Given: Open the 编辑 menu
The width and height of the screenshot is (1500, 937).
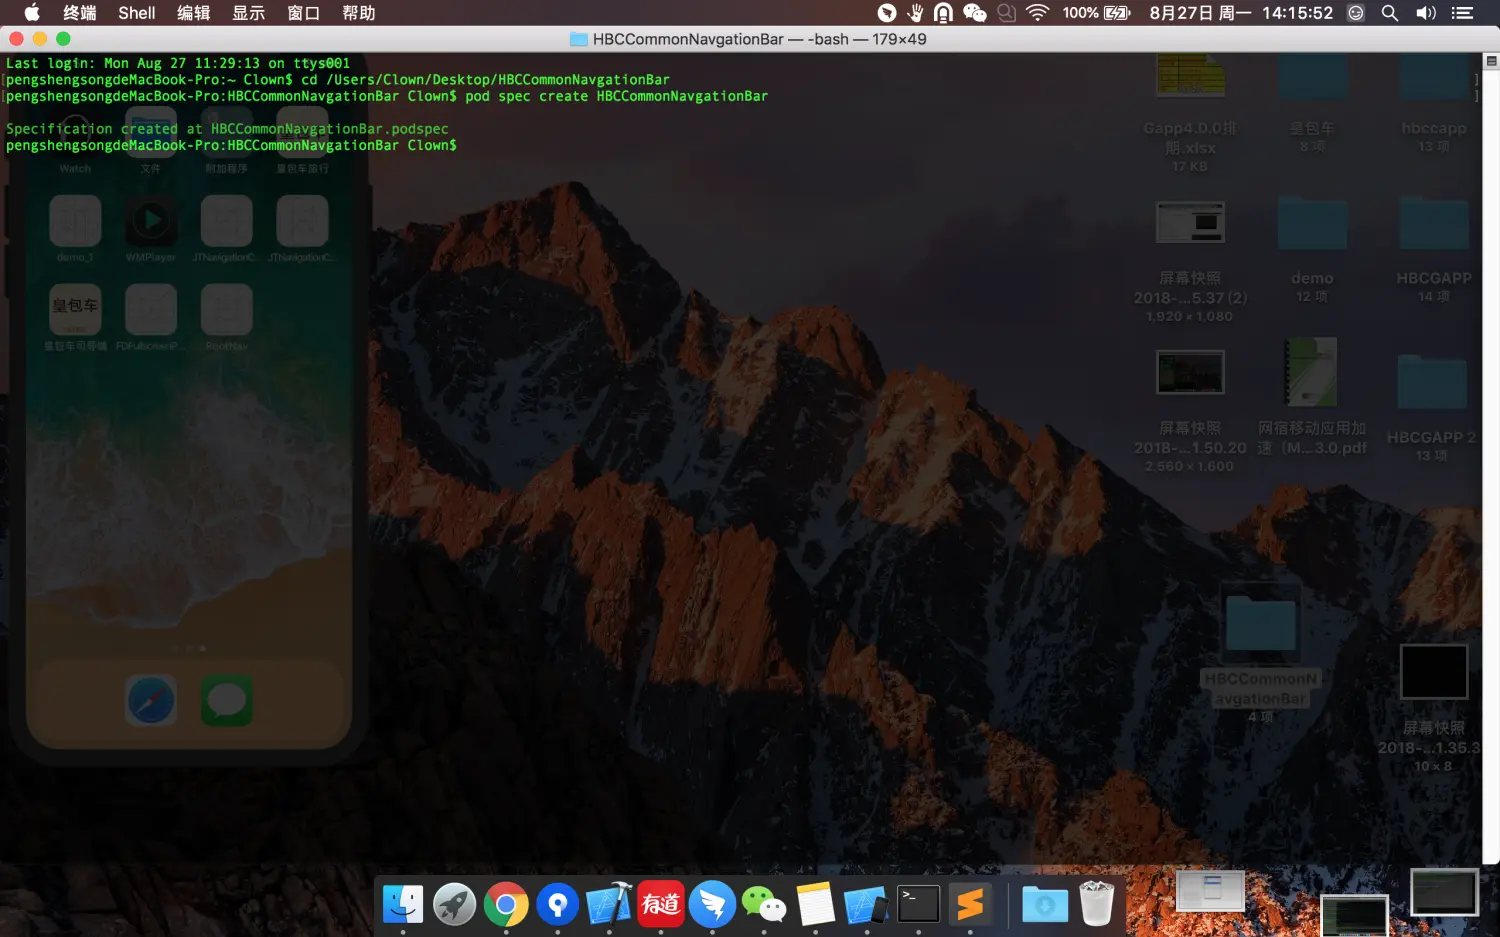Looking at the screenshot, I should tap(194, 13).
